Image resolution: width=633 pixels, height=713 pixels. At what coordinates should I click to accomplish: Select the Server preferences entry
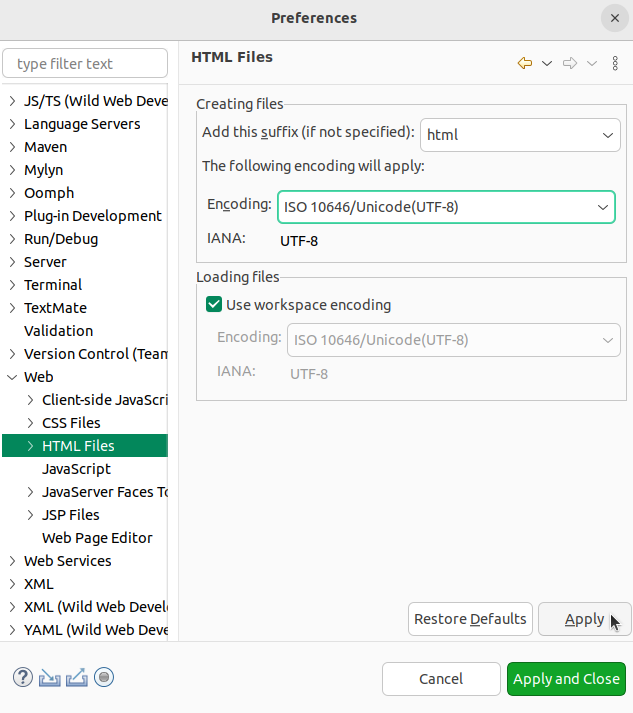tap(45, 262)
